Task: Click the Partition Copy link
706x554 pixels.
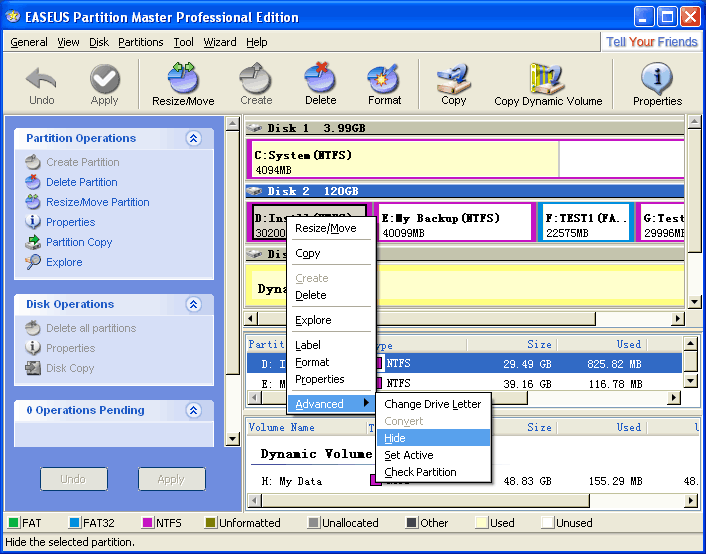Action: click(x=79, y=242)
